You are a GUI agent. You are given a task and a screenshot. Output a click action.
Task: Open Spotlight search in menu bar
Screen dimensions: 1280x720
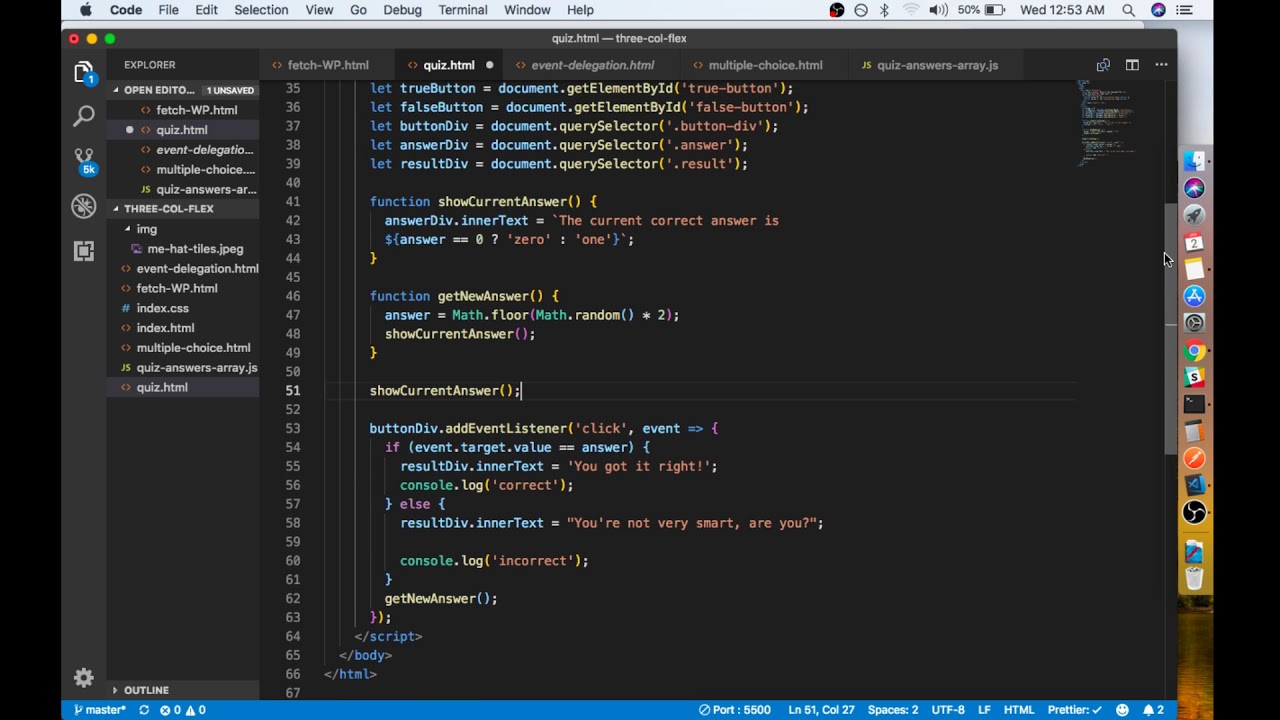click(x=1128, y=10)
